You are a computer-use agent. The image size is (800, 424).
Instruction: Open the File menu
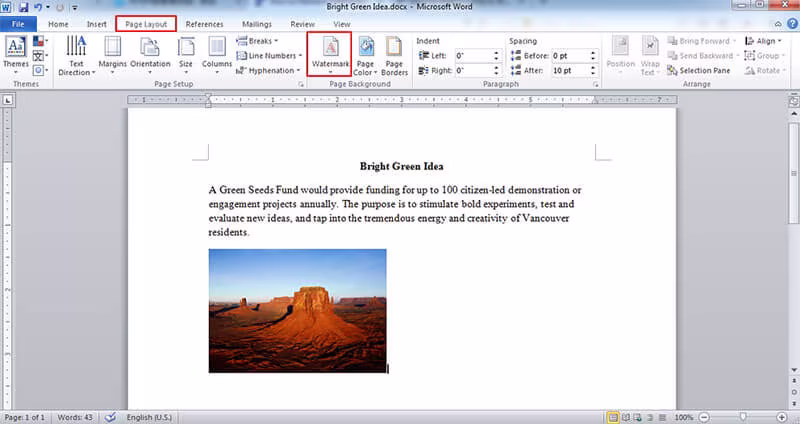pyautogui.click(x=18, y=24)
